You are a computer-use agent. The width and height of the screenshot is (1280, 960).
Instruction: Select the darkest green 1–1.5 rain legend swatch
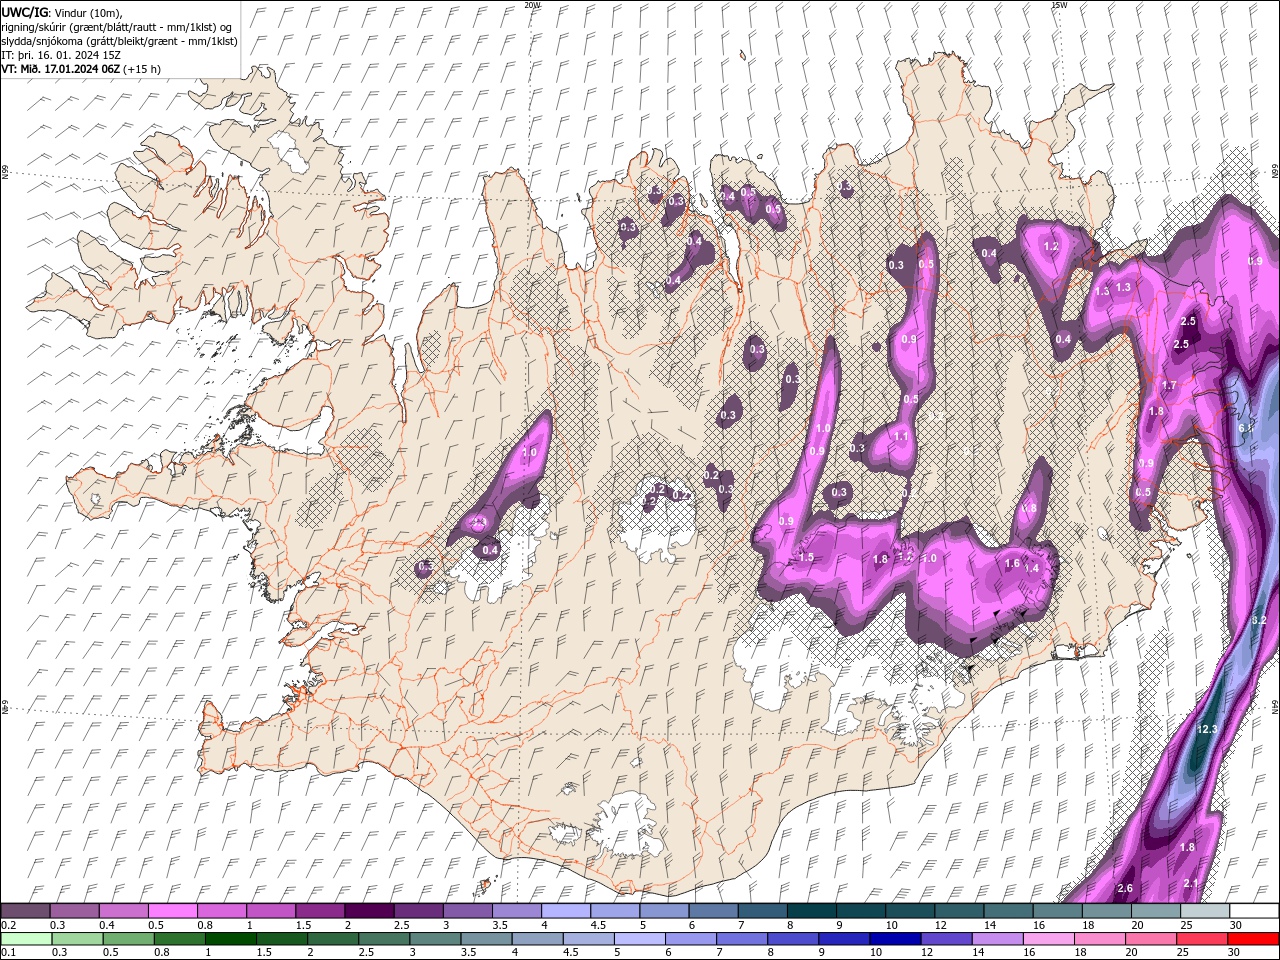231,939
